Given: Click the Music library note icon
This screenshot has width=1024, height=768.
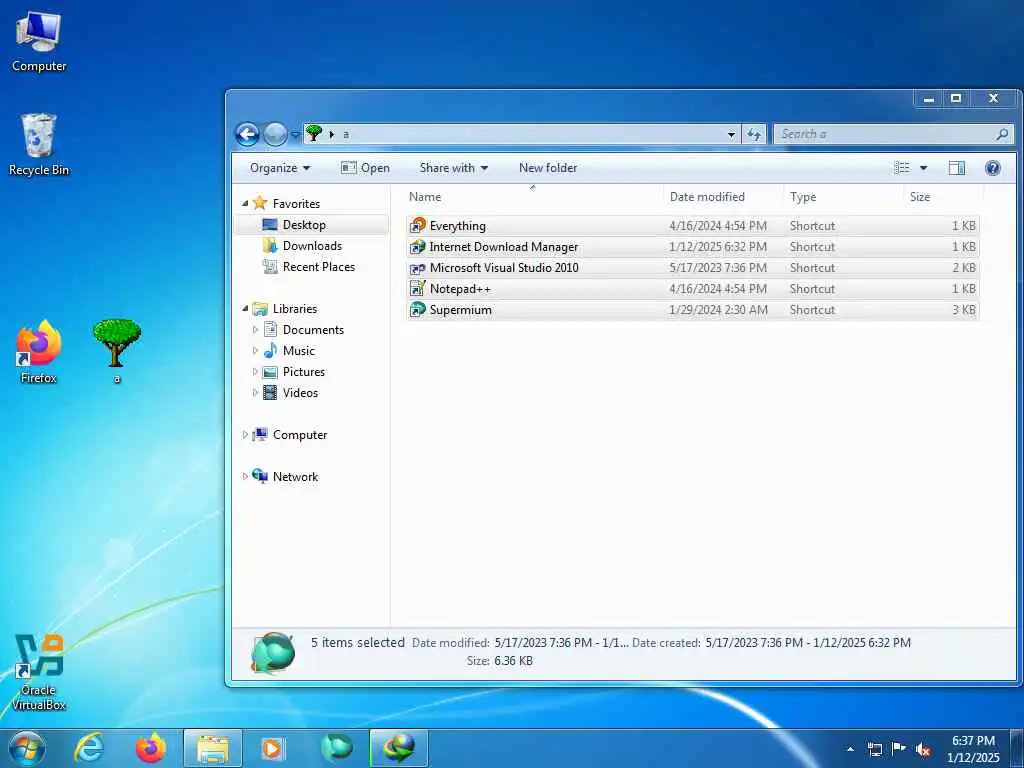Looking at the screenshot, I should 270,351.
